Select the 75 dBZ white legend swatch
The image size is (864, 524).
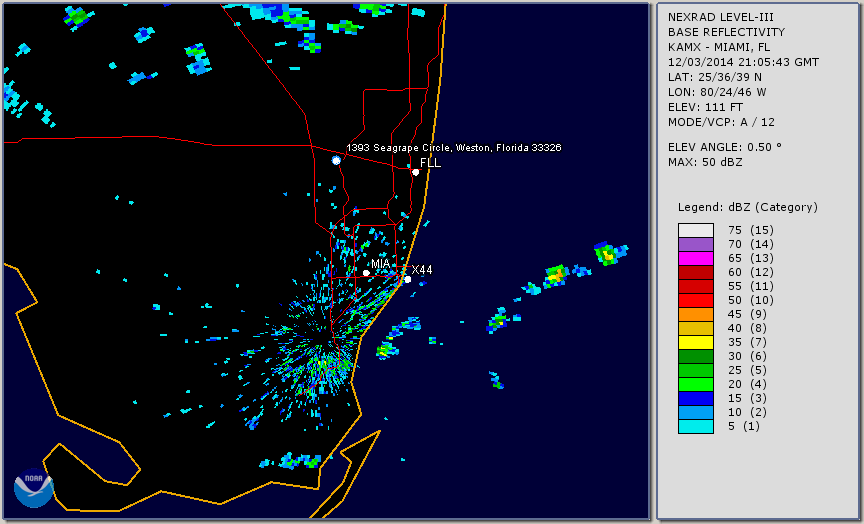[x=696, y=230]
